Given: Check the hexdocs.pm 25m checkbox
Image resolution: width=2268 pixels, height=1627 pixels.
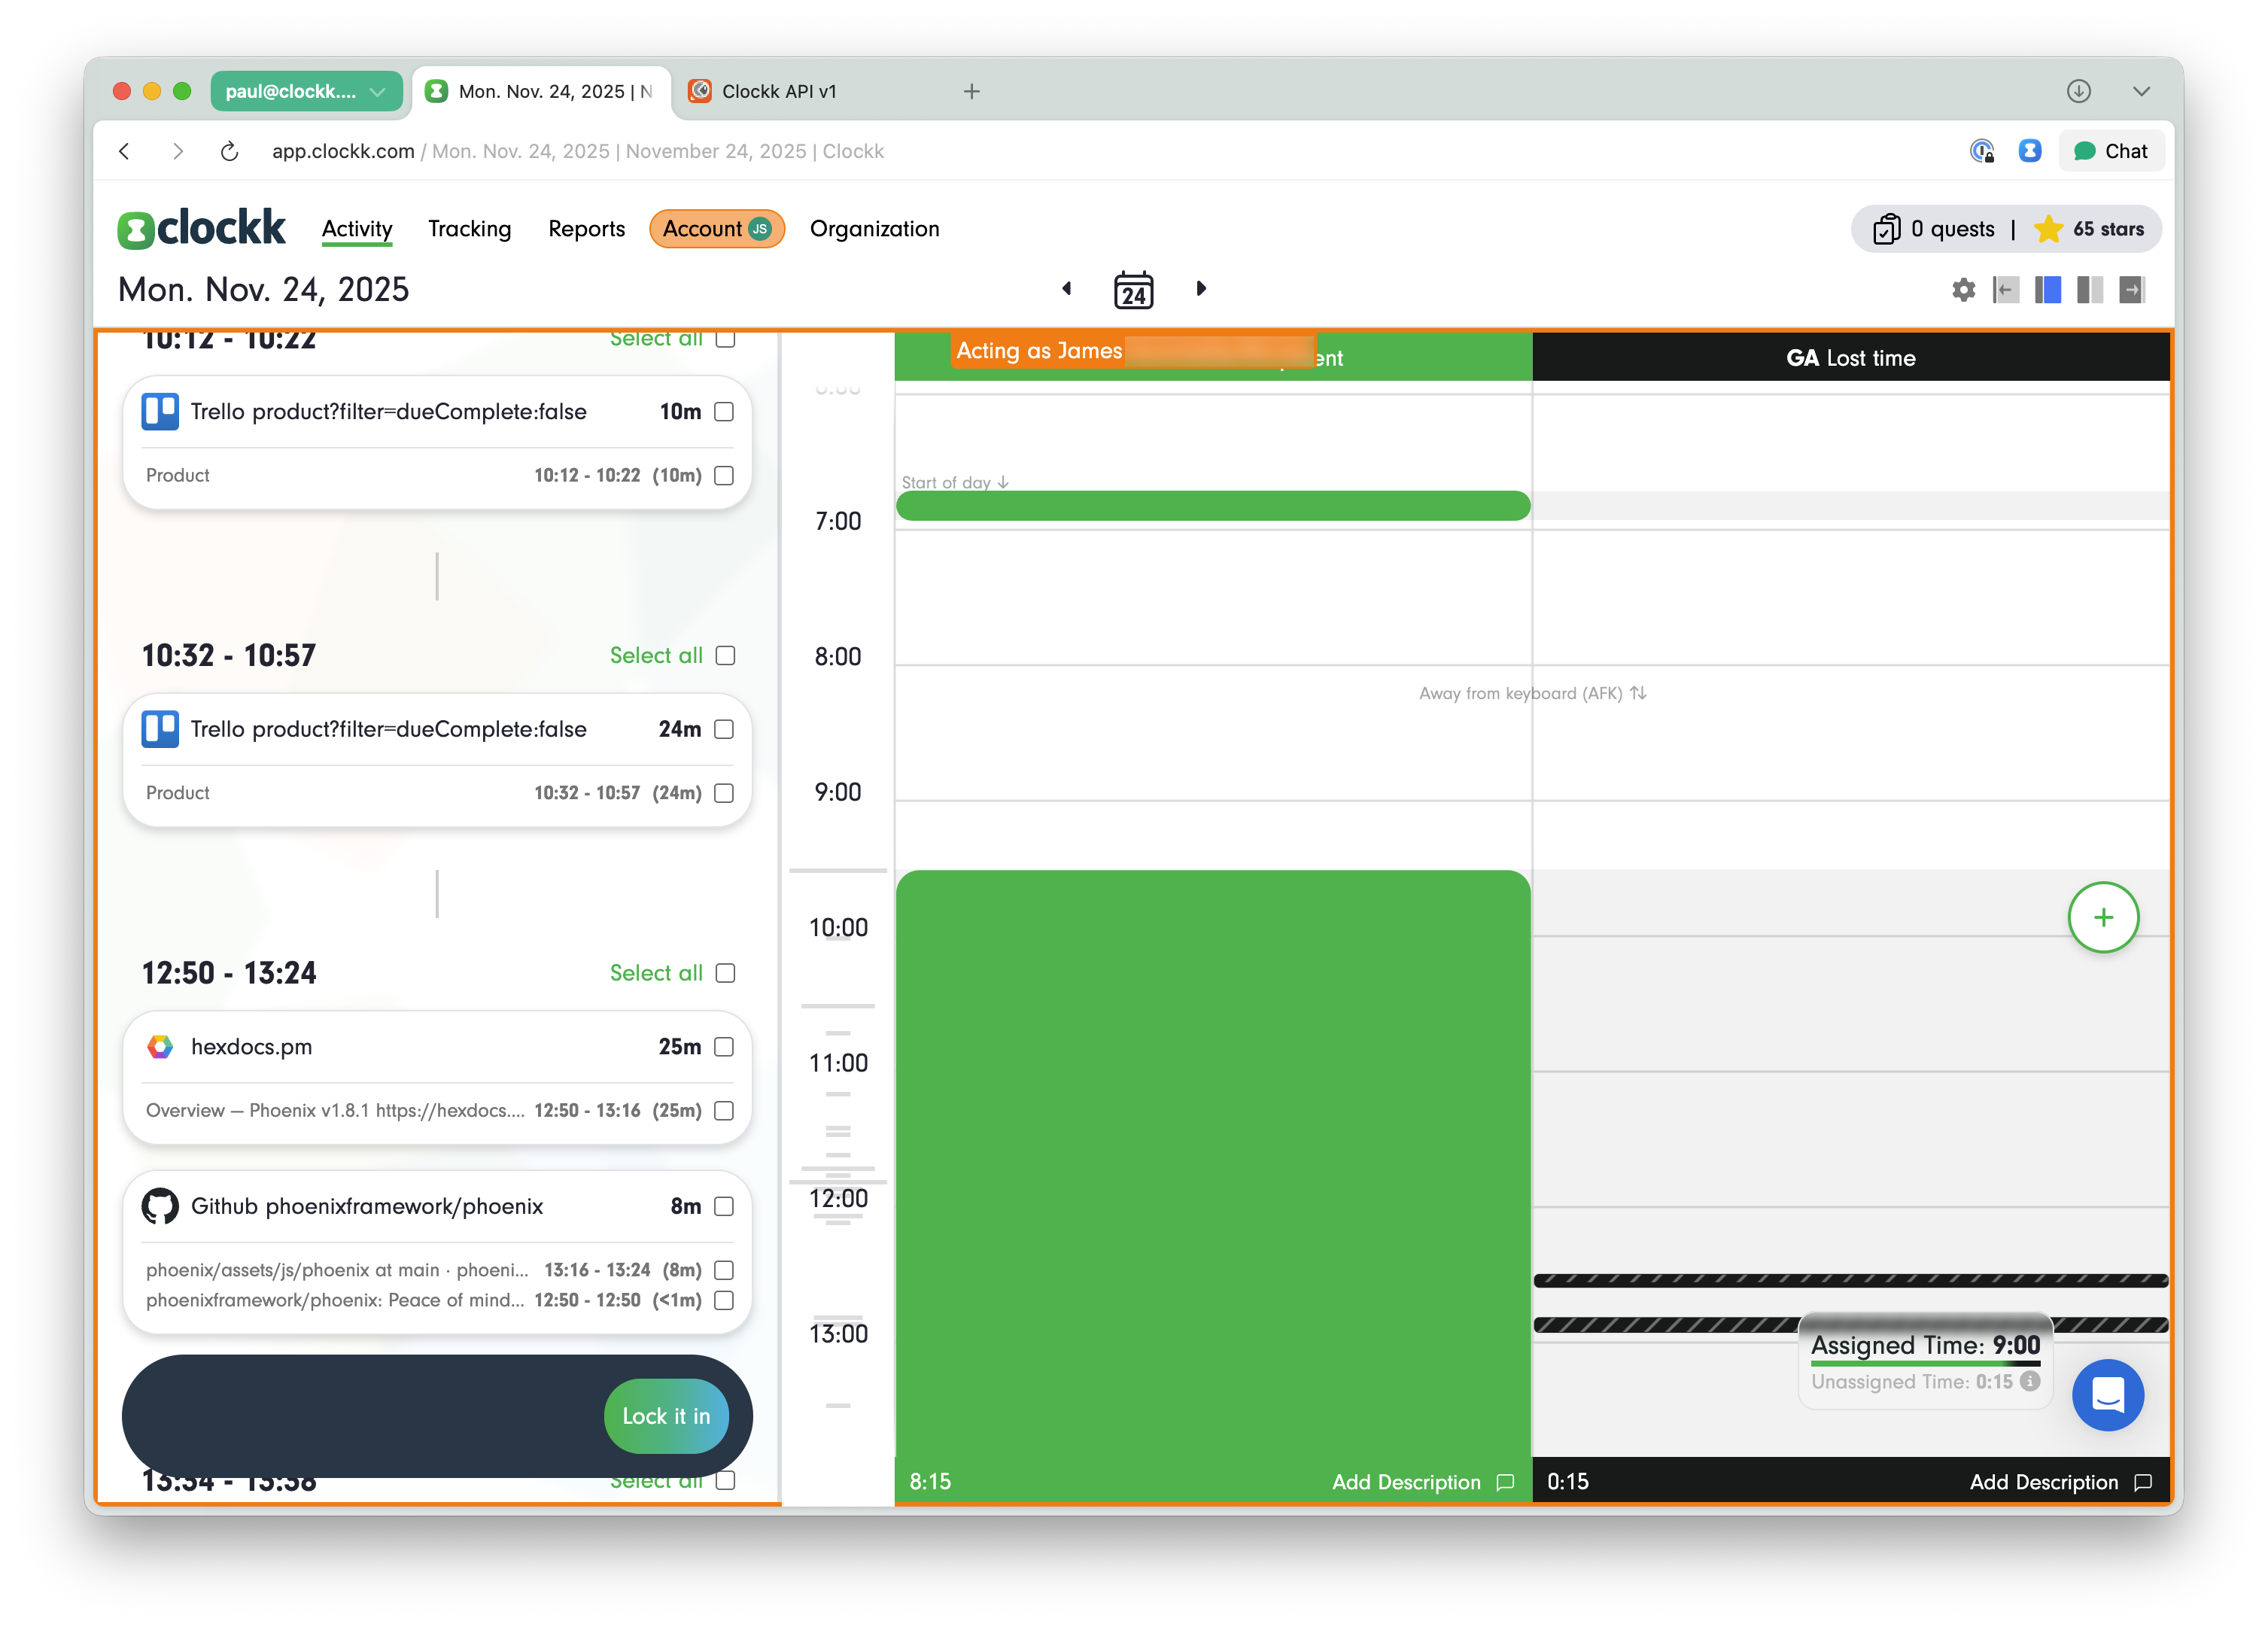Looking at the screenshot, I should pos(724,1047).
